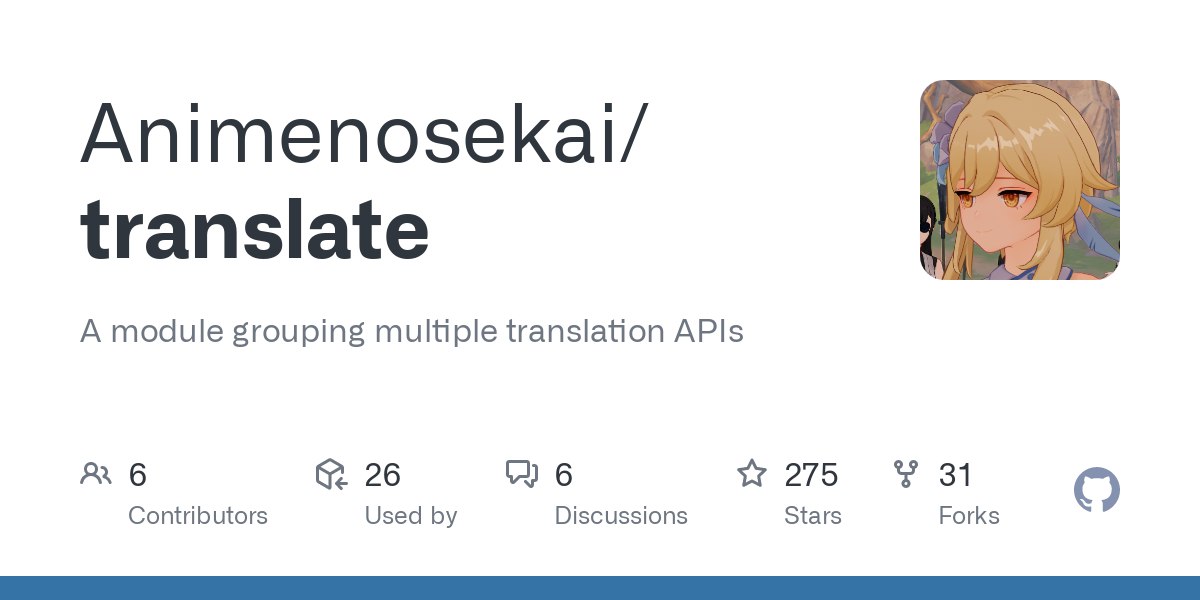Click the Contributors people icon
The image size is (1200, 600).
click(96, 474)
